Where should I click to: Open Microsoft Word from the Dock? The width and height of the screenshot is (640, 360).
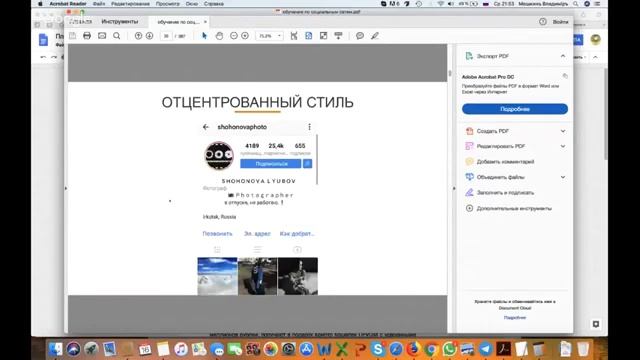click(324, 349)
